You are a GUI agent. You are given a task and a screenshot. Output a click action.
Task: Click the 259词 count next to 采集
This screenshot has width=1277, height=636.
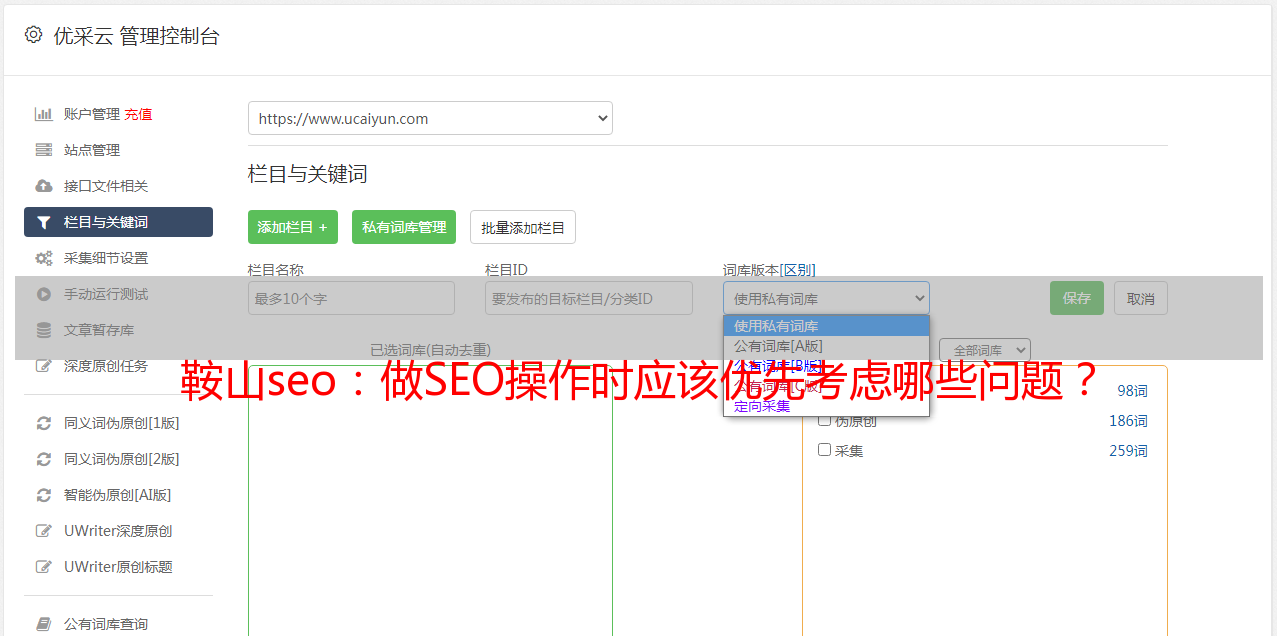pyautogui.click(x=1128, y=451)
